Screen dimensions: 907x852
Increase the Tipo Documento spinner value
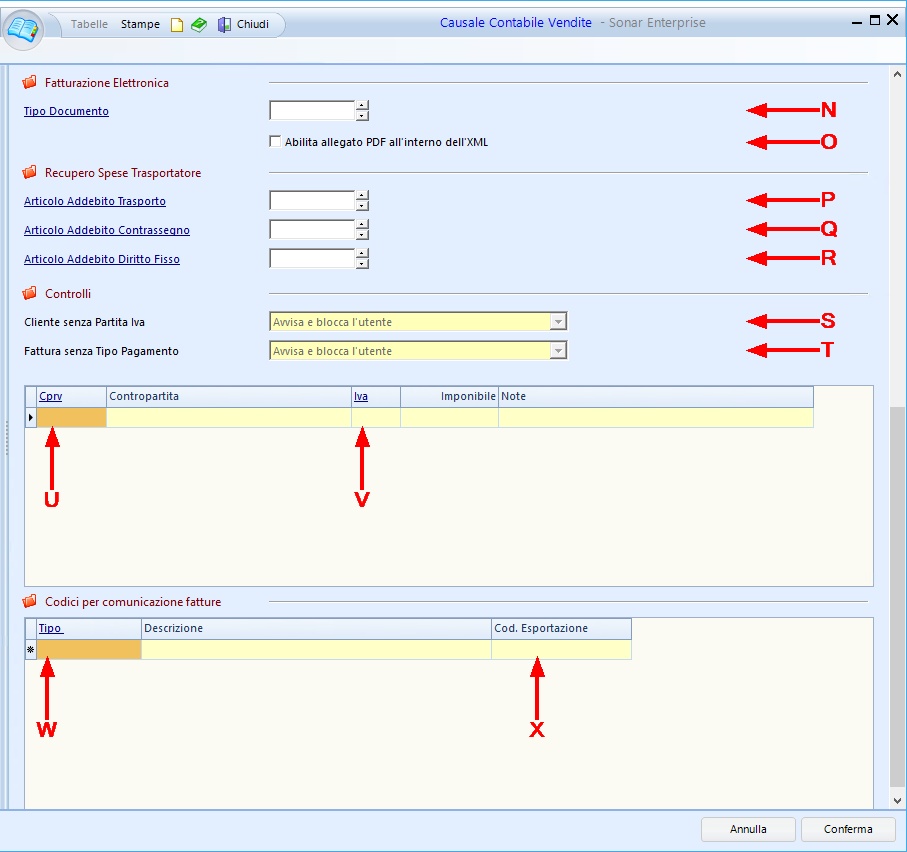pos(362,106)
